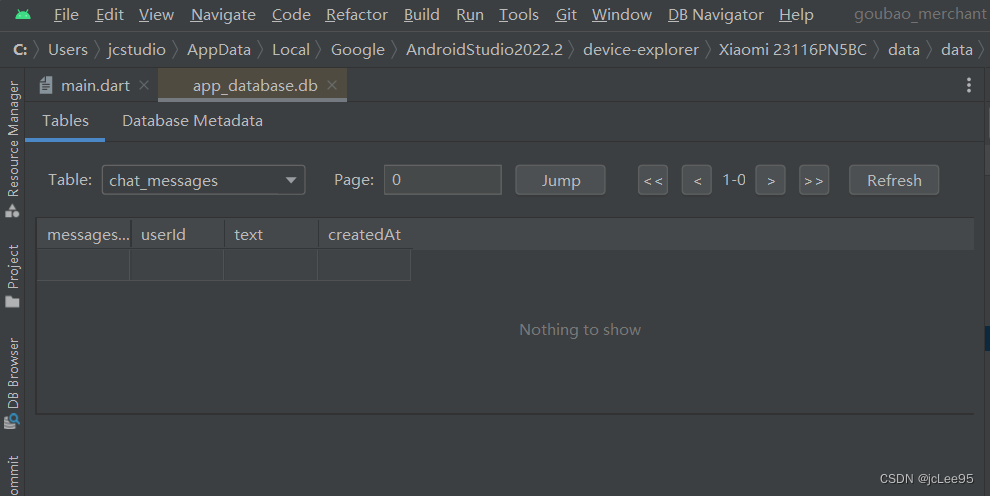The width and height of the screenshot is (990, 496).
Task: Click the Xiaomi 23116PN5BC breadcrumb segment
Action: (792, 49)
